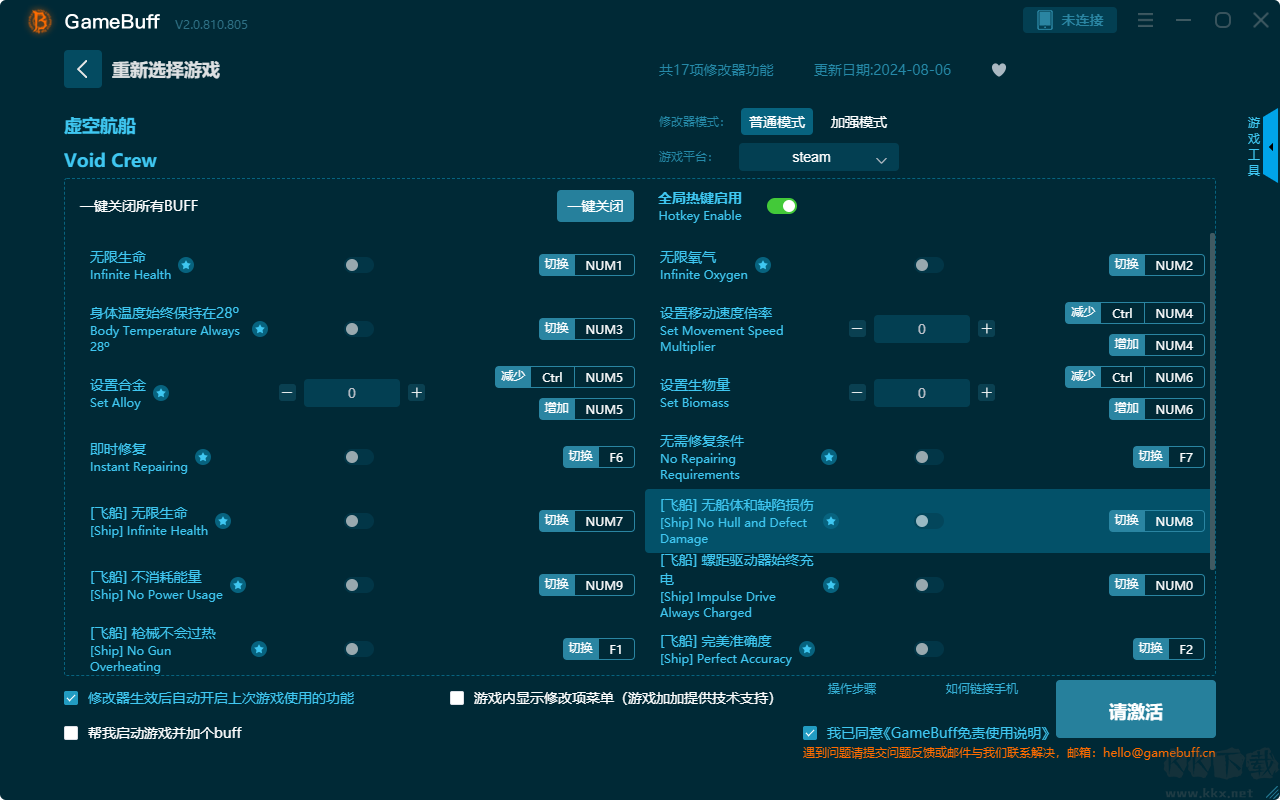Click the cheat list vertical scrollbar

[x=1212, y=400]
